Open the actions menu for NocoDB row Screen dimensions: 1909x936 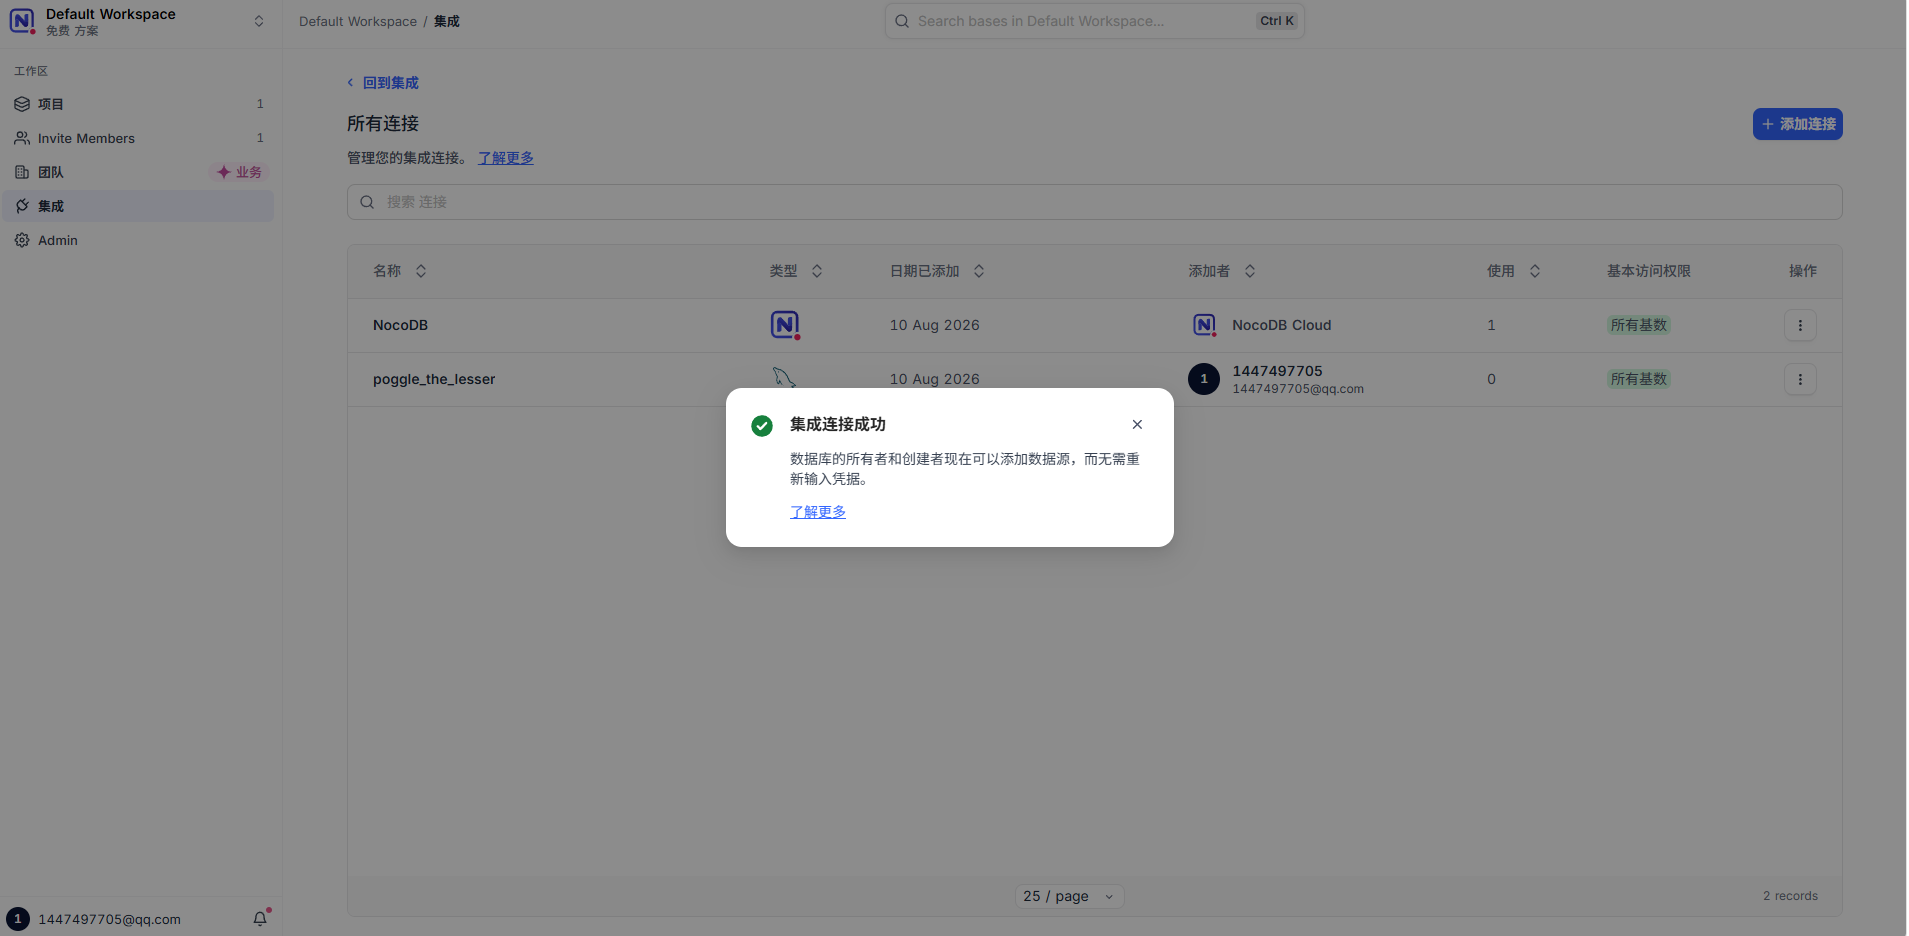point(1800,325)
